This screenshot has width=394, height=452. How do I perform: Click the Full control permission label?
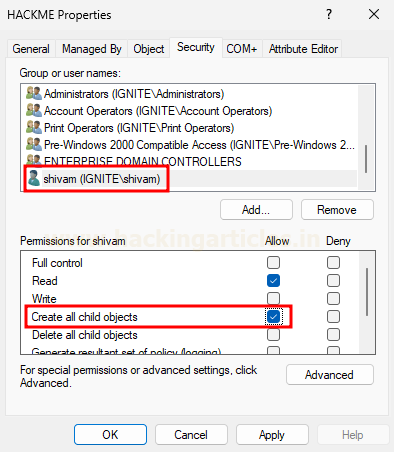(57, 263)
